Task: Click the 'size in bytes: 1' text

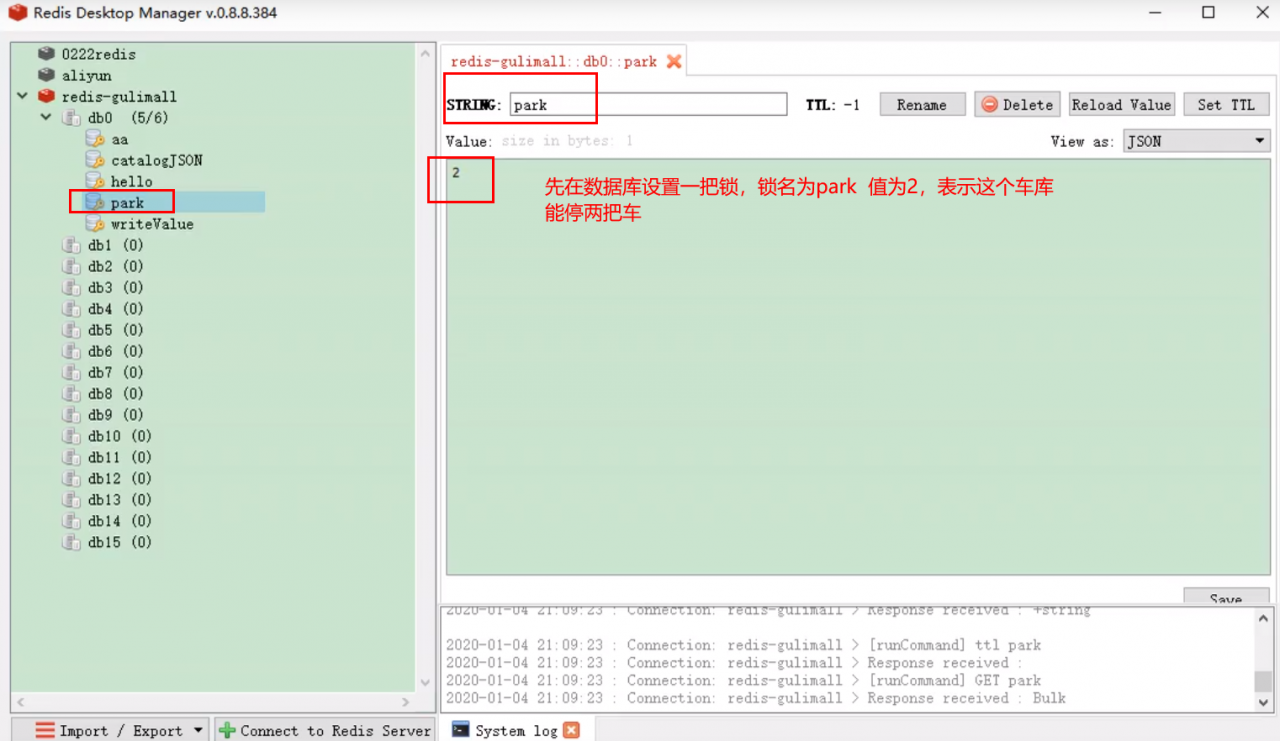Action: click(x=567, y=141)
